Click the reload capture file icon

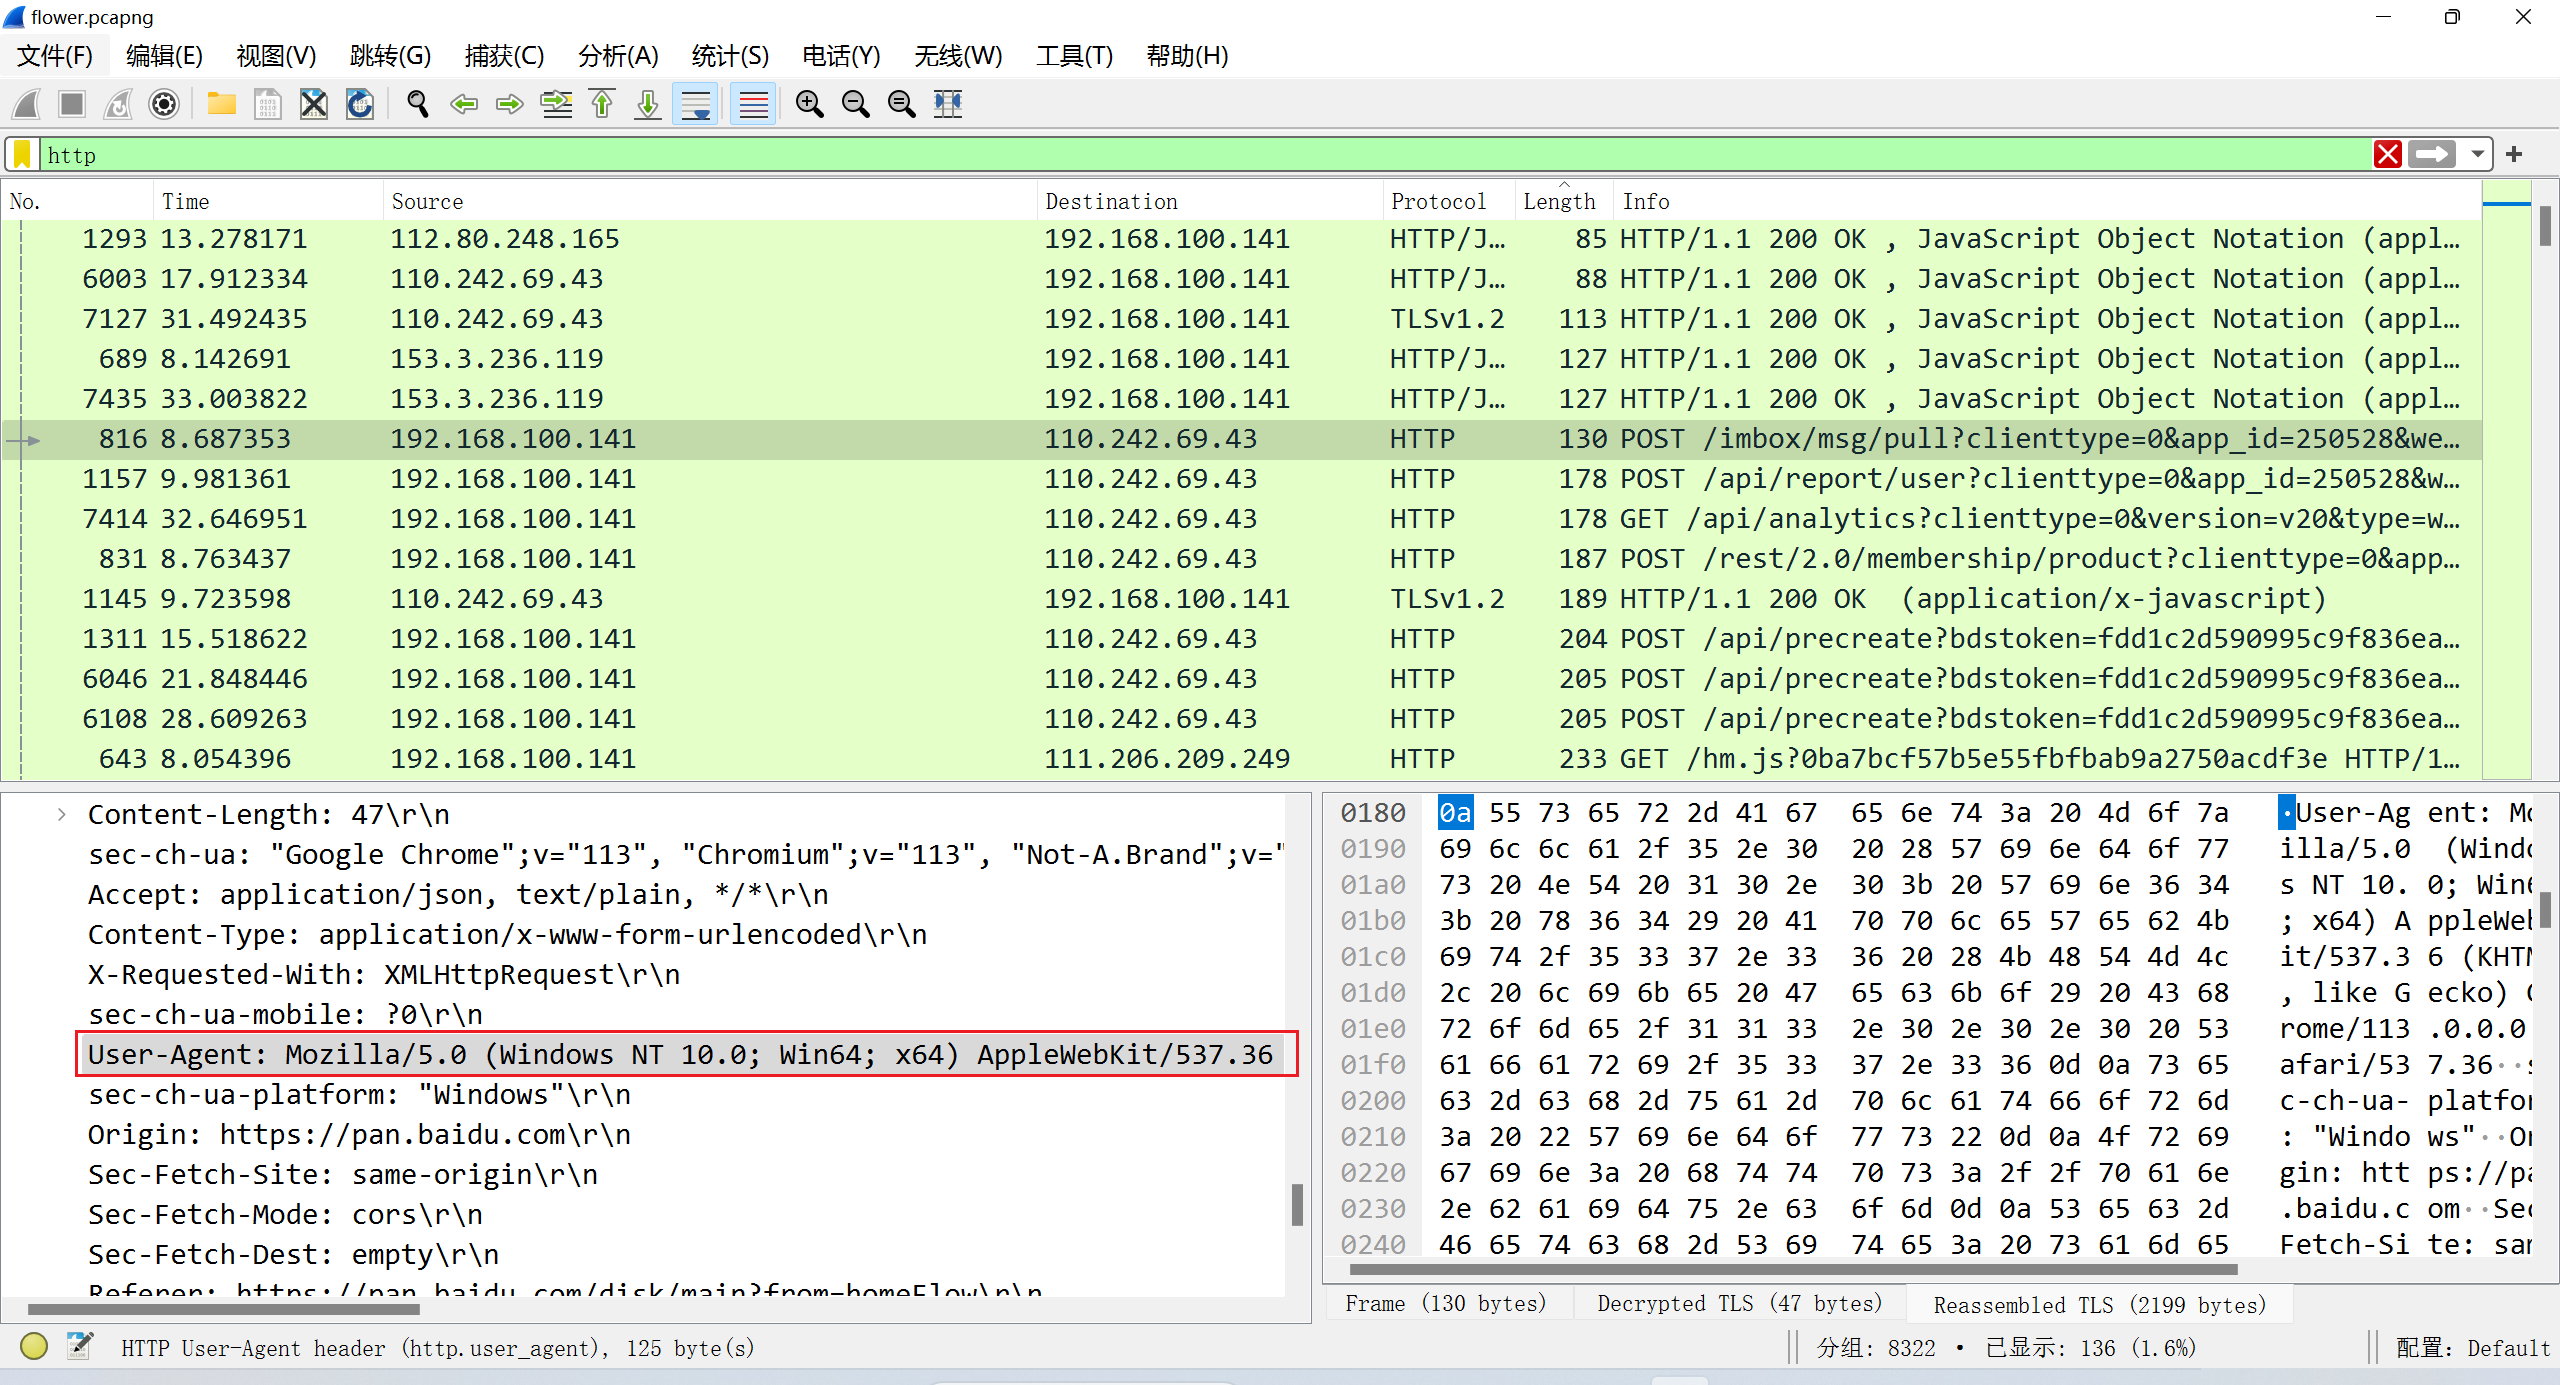point(360,104)
